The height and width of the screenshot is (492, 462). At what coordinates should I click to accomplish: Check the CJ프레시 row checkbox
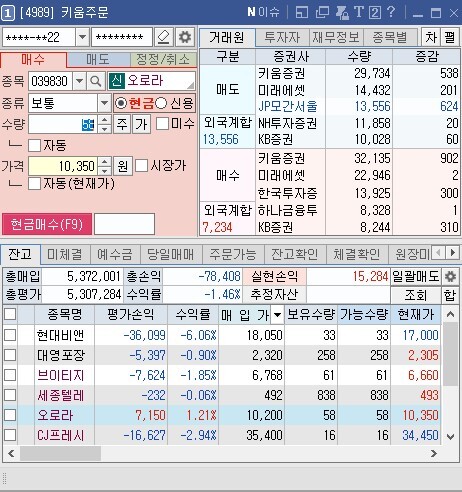click(10, 435)
